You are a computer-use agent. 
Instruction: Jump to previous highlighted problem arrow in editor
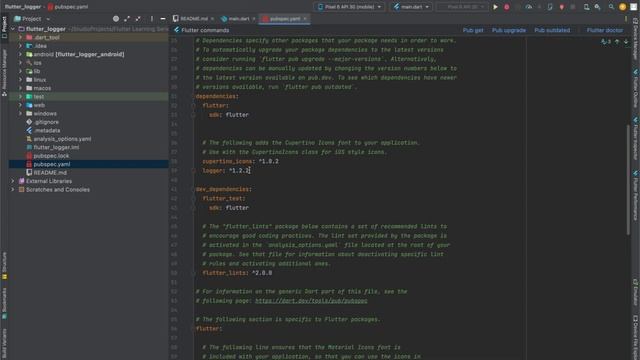click(x=617, y=41)
